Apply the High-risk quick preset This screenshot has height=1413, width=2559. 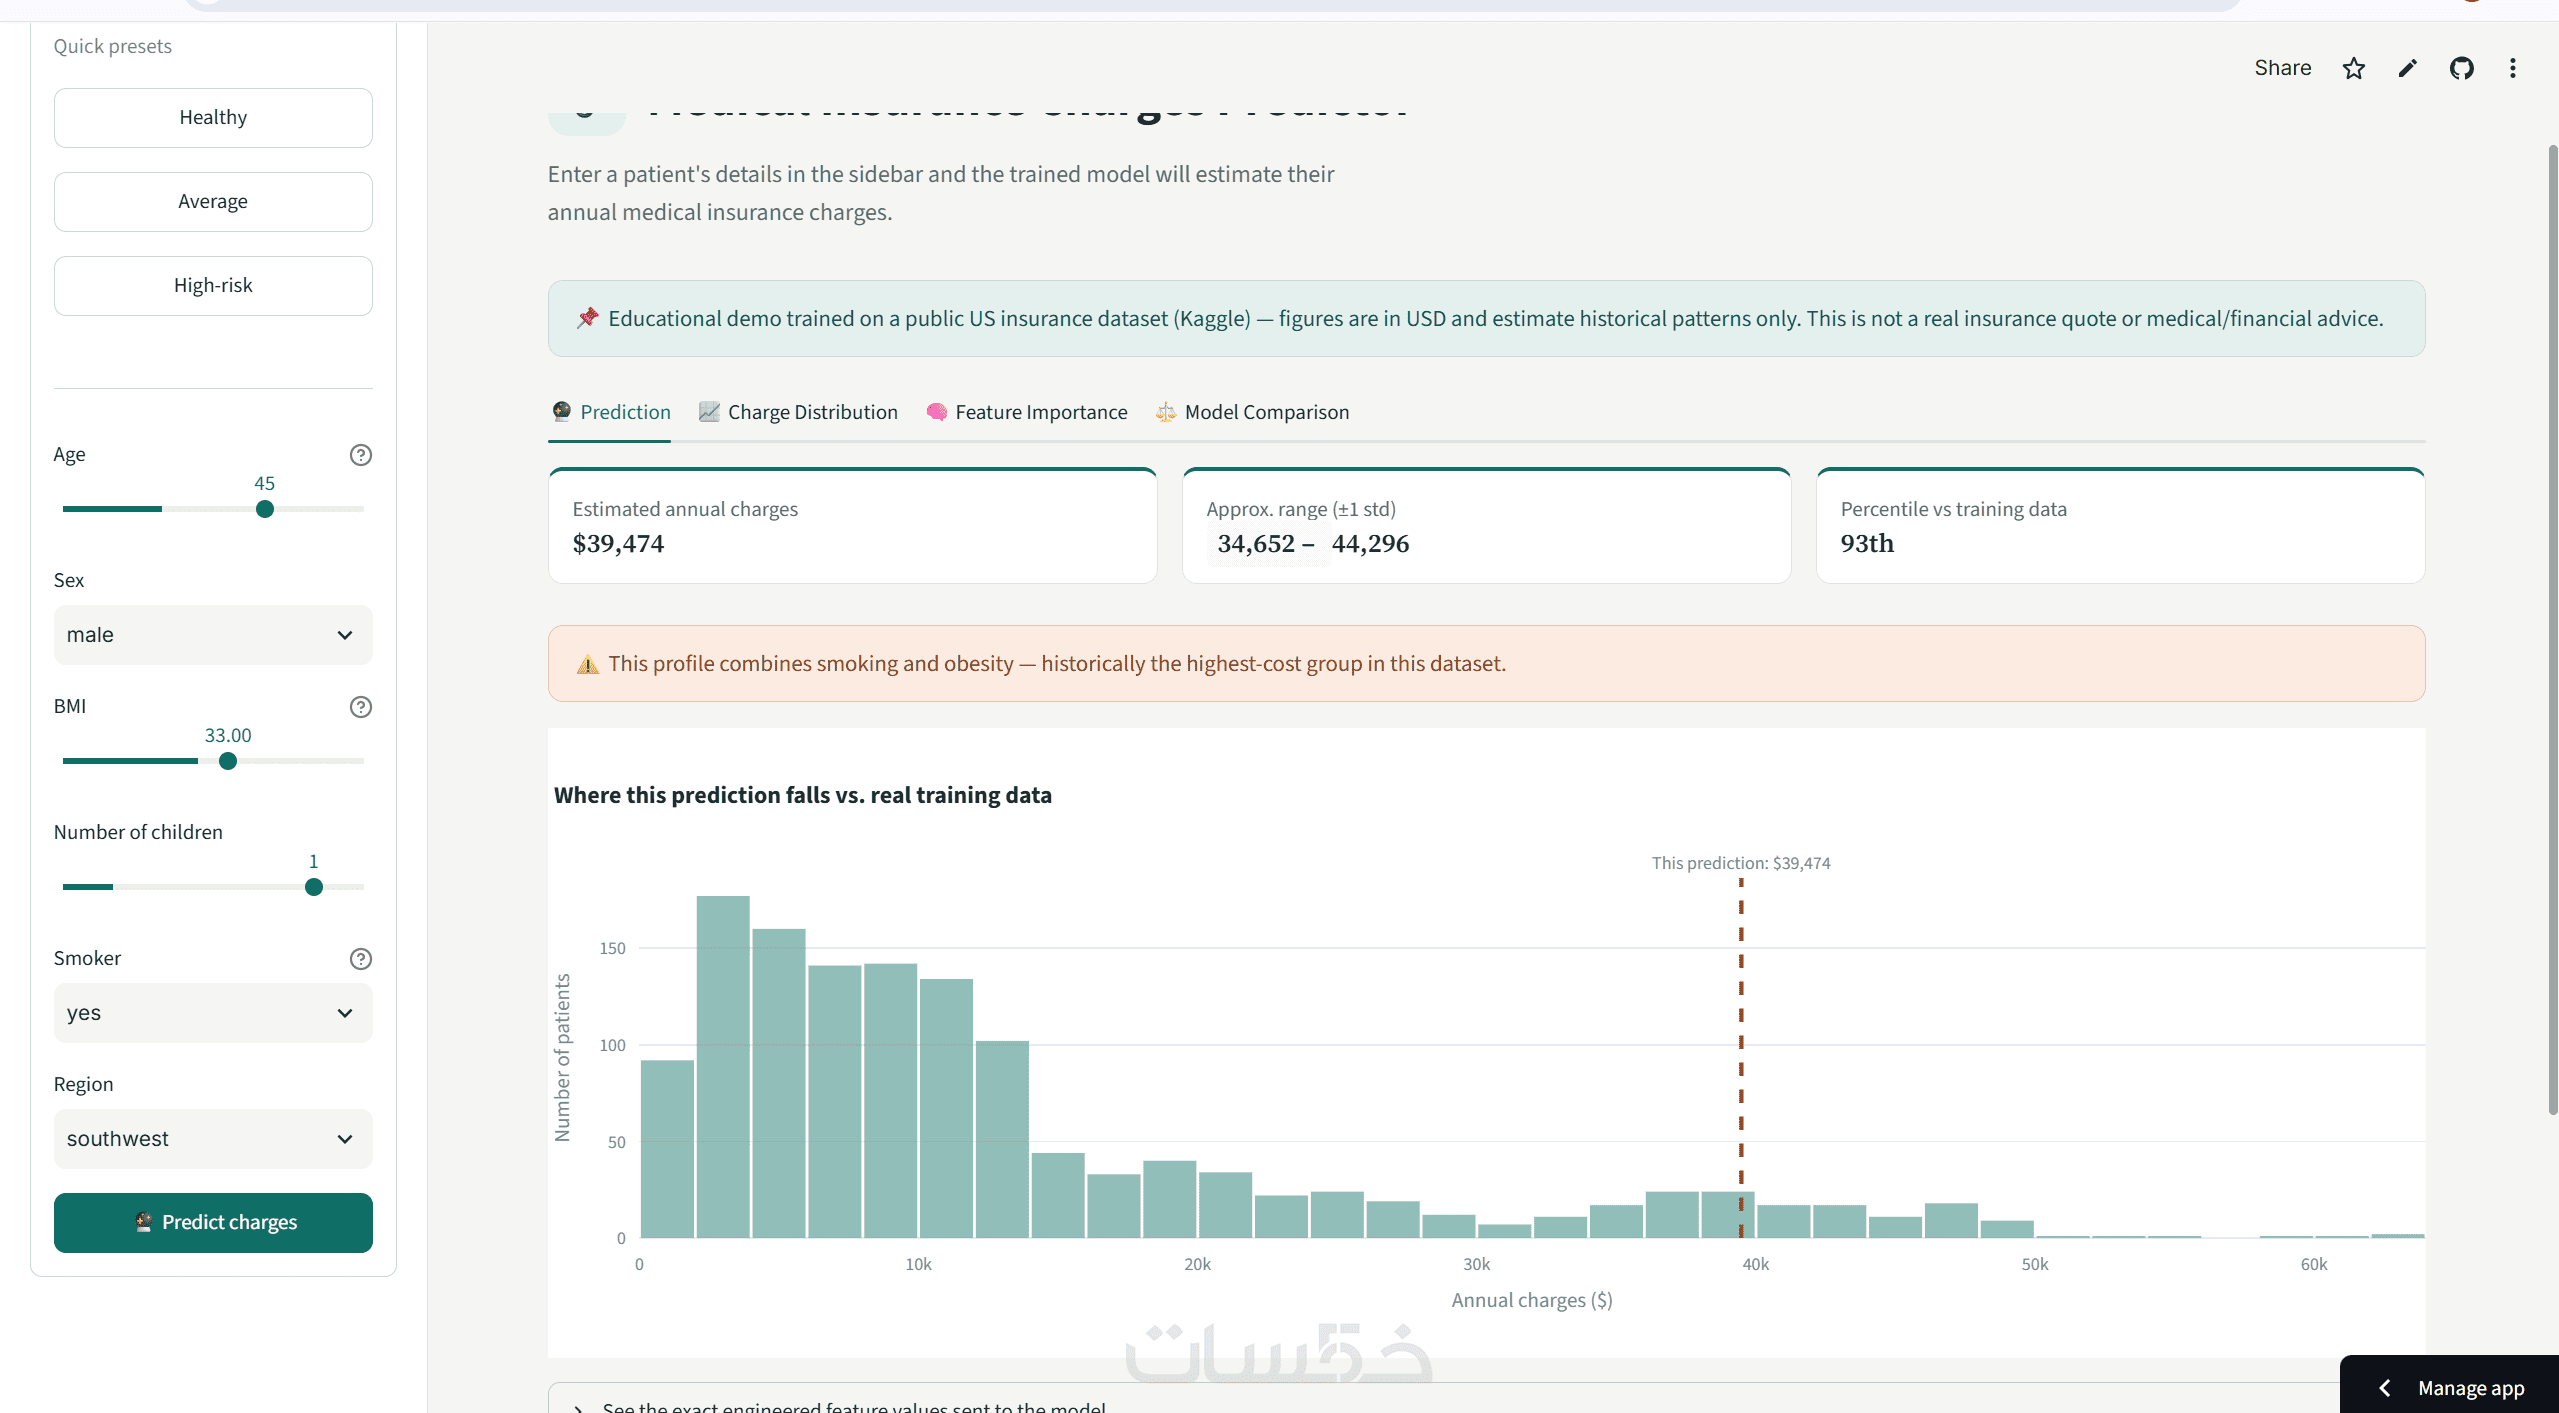coord(213,286)
